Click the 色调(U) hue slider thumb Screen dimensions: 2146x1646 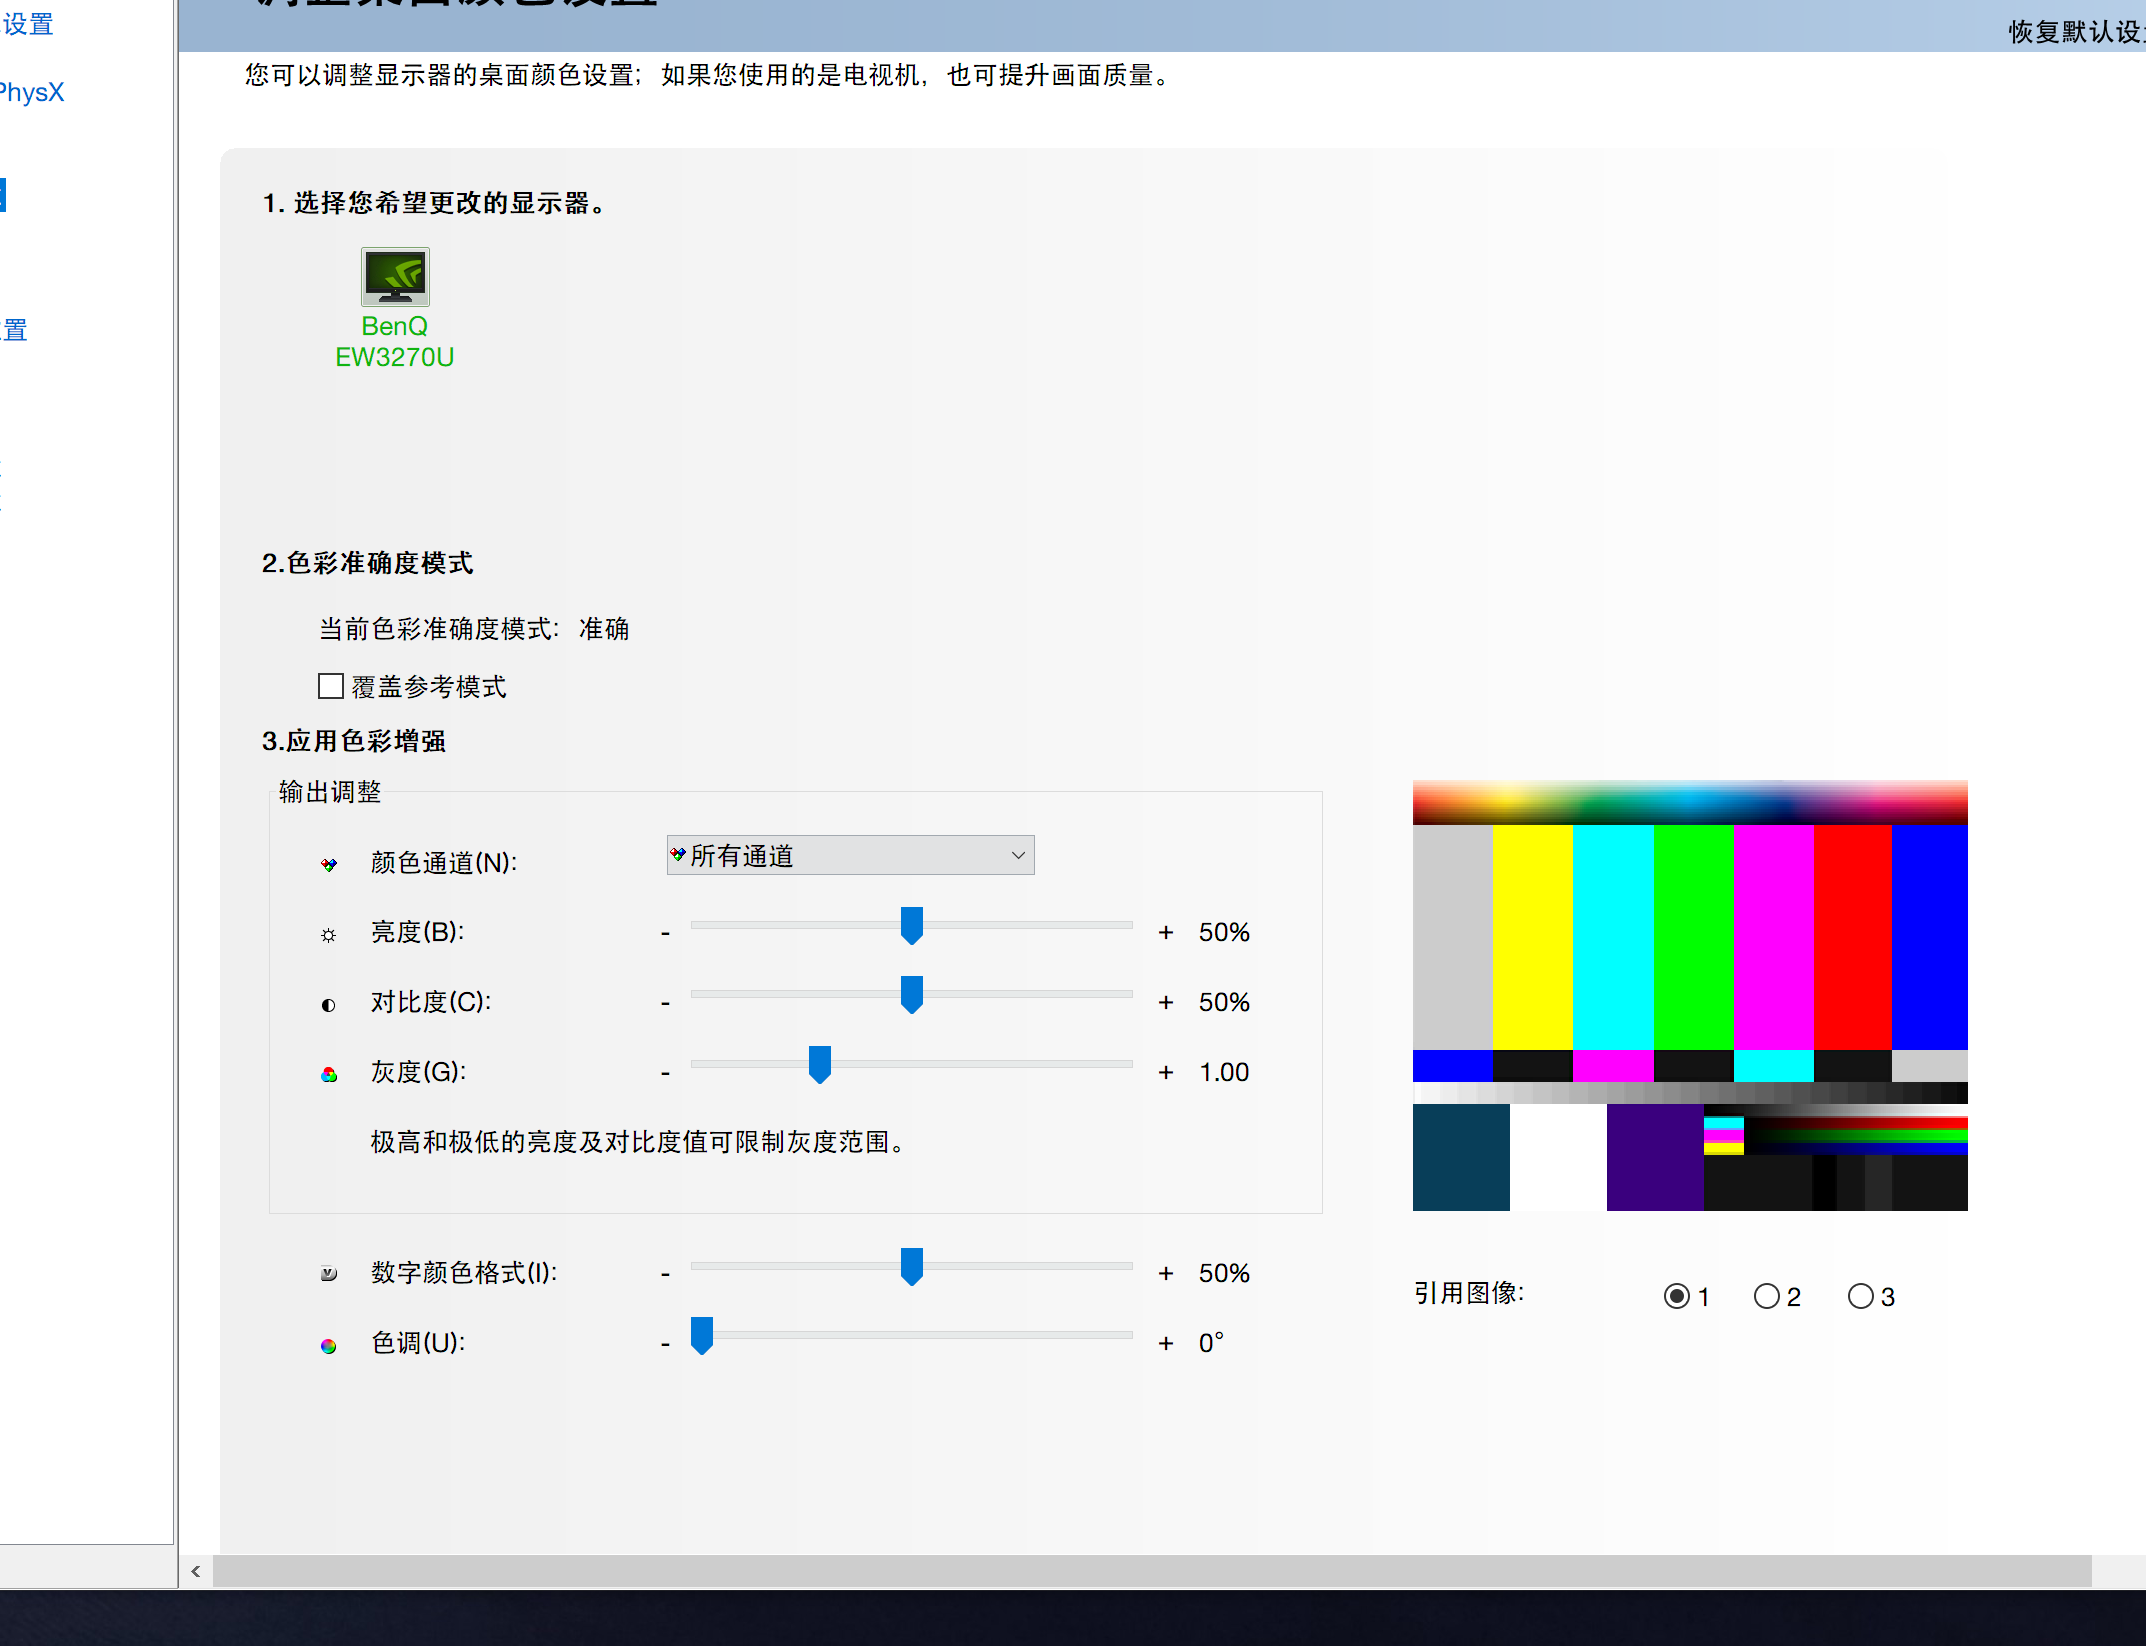(x=702, y=1336)
